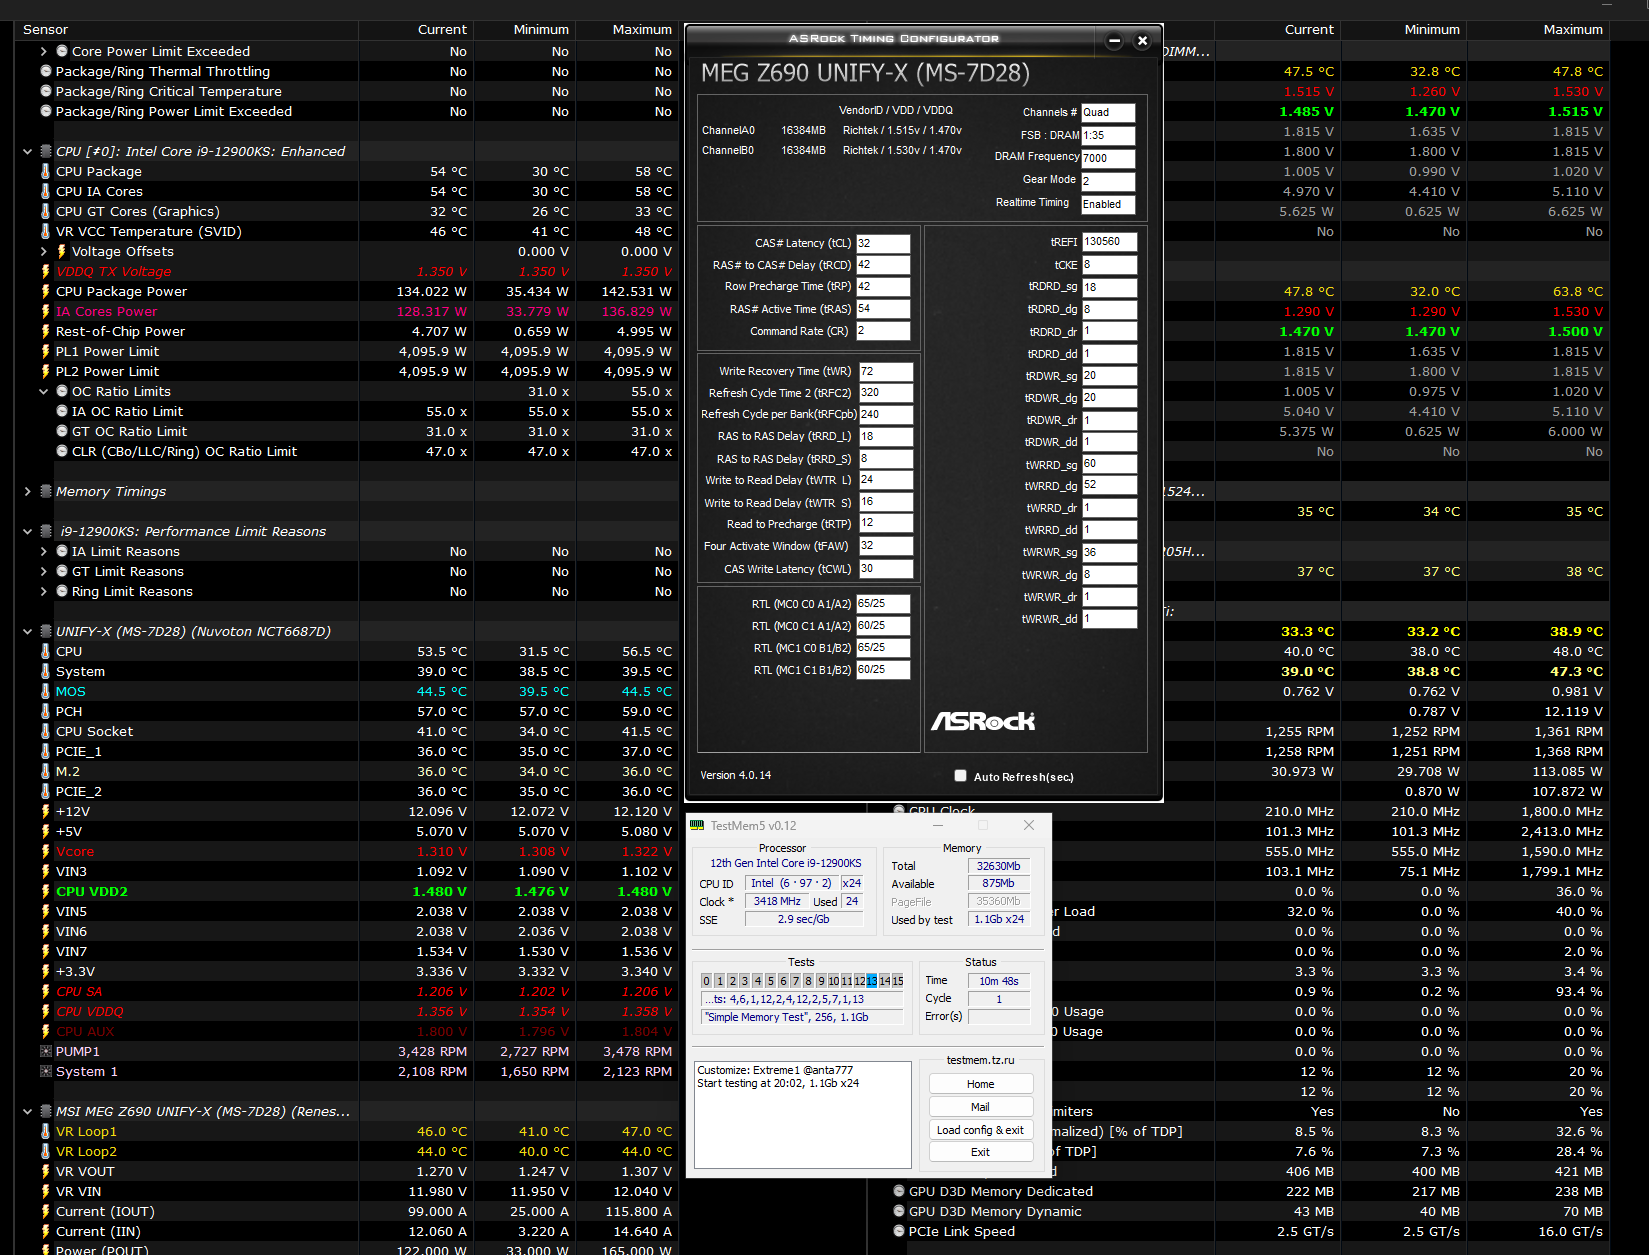Image resolution: width=1649 pixels, height=1255 pixels.
Task: Select the Rest-of-Chip Power row
Action: pos(347,331)
